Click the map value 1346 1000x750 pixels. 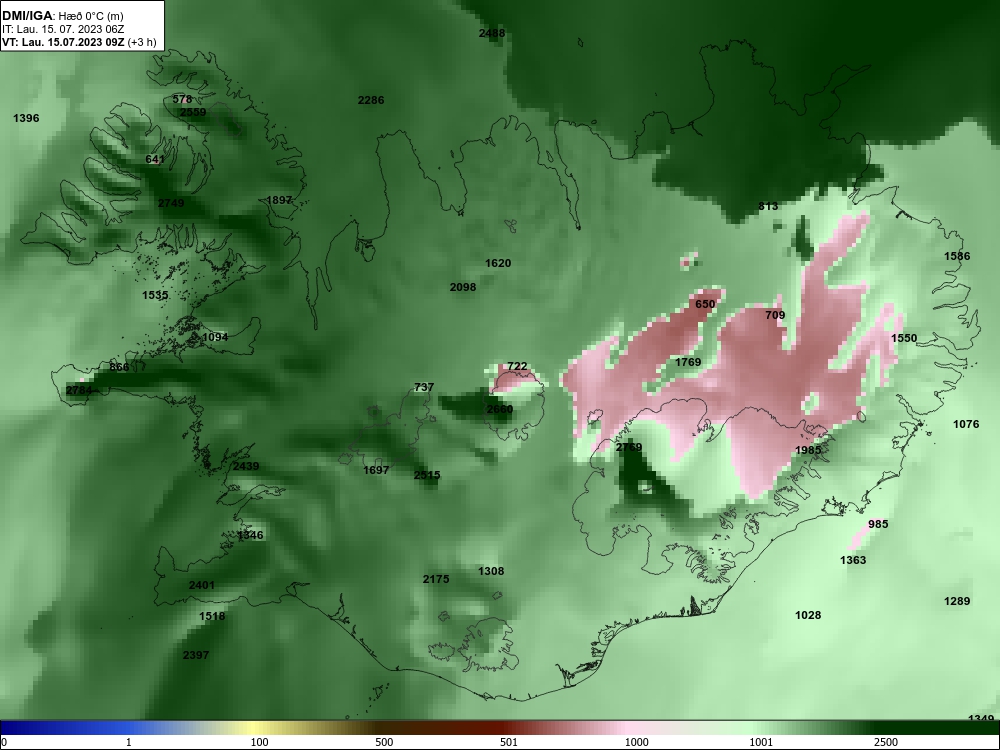(250, 535)
